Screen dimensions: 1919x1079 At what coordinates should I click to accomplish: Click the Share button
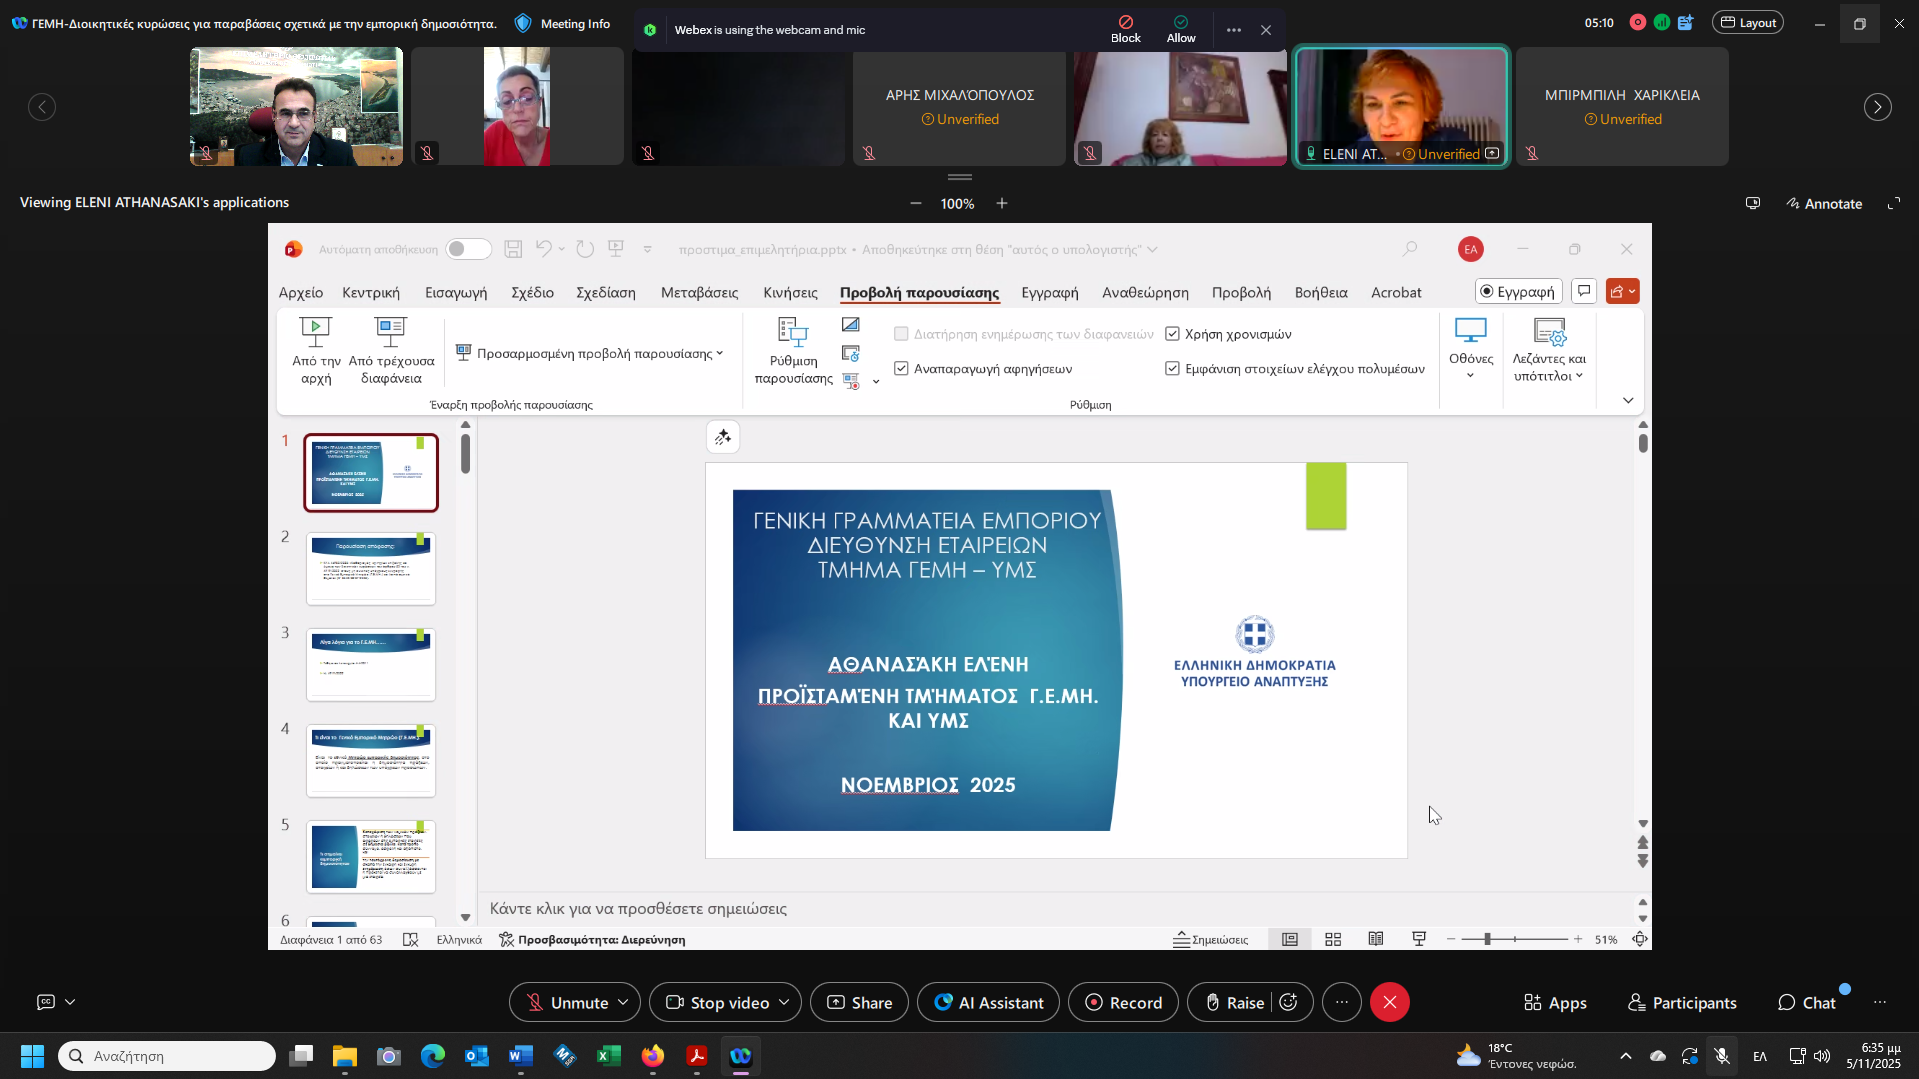click(x=859, y=1002)
